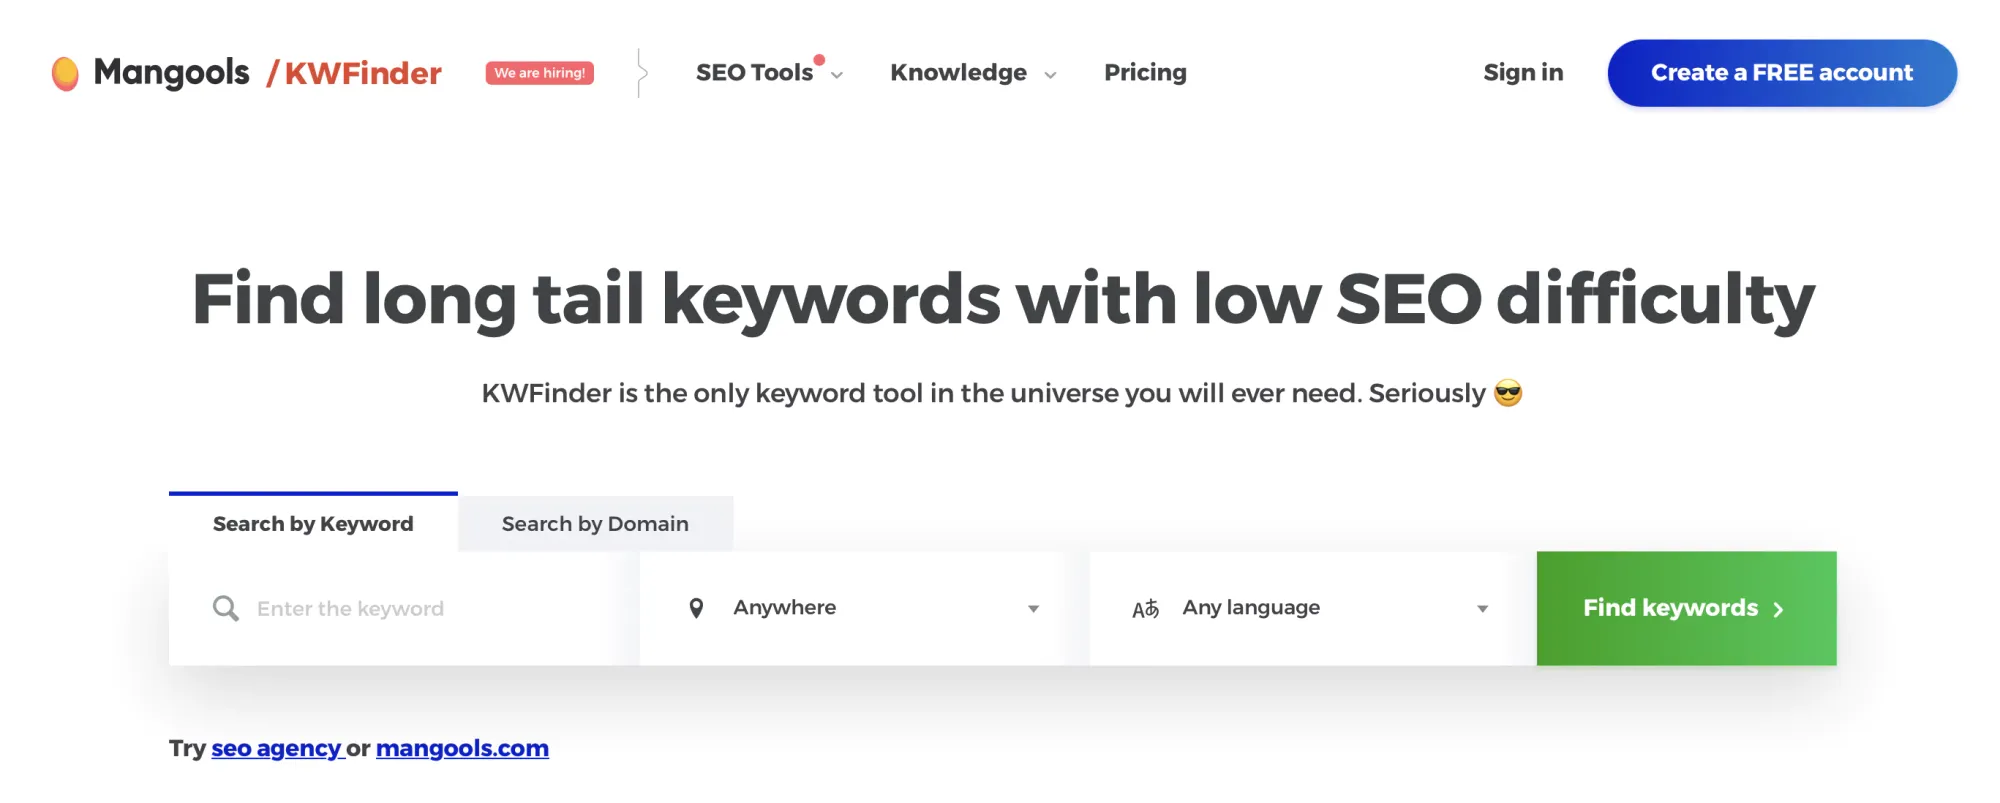2000x803 pixels.
Task: Click the sunglasses emoji in the tagline
Action: (x=1510, y=393)
